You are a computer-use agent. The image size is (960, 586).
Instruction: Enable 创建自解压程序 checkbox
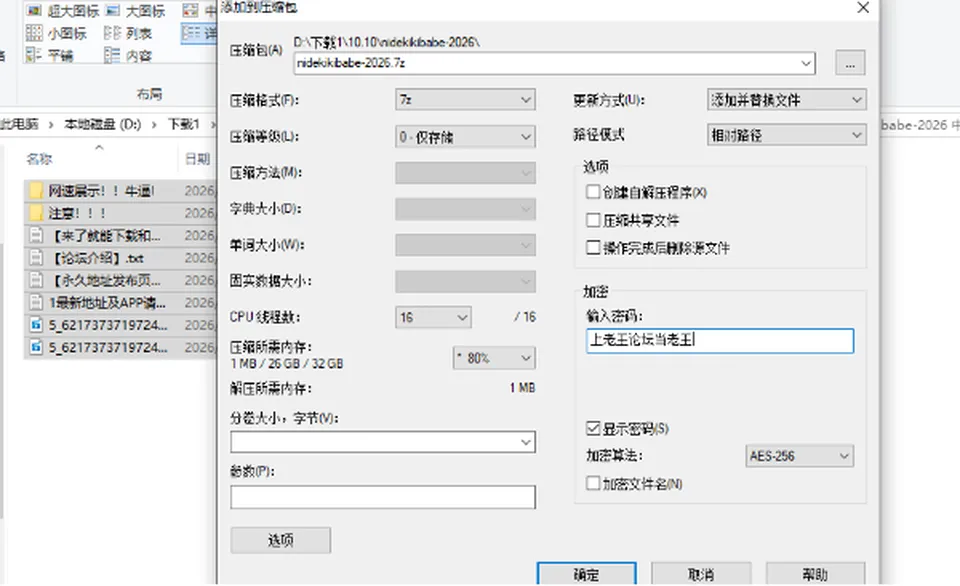(x=593, y=192)
